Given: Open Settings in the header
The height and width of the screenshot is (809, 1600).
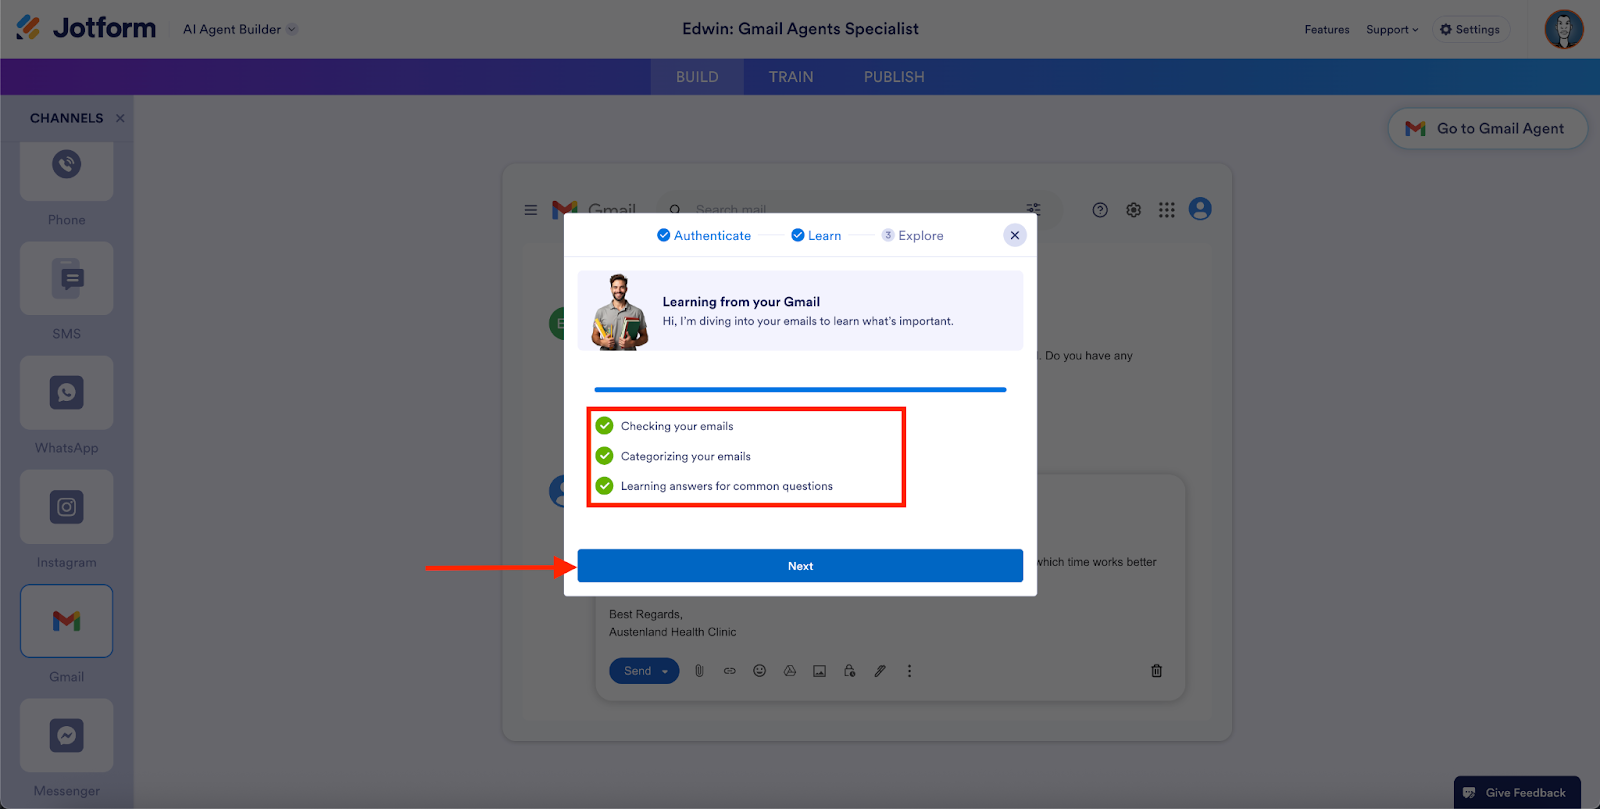Looking at the screenshot, I should point(1470,30).
